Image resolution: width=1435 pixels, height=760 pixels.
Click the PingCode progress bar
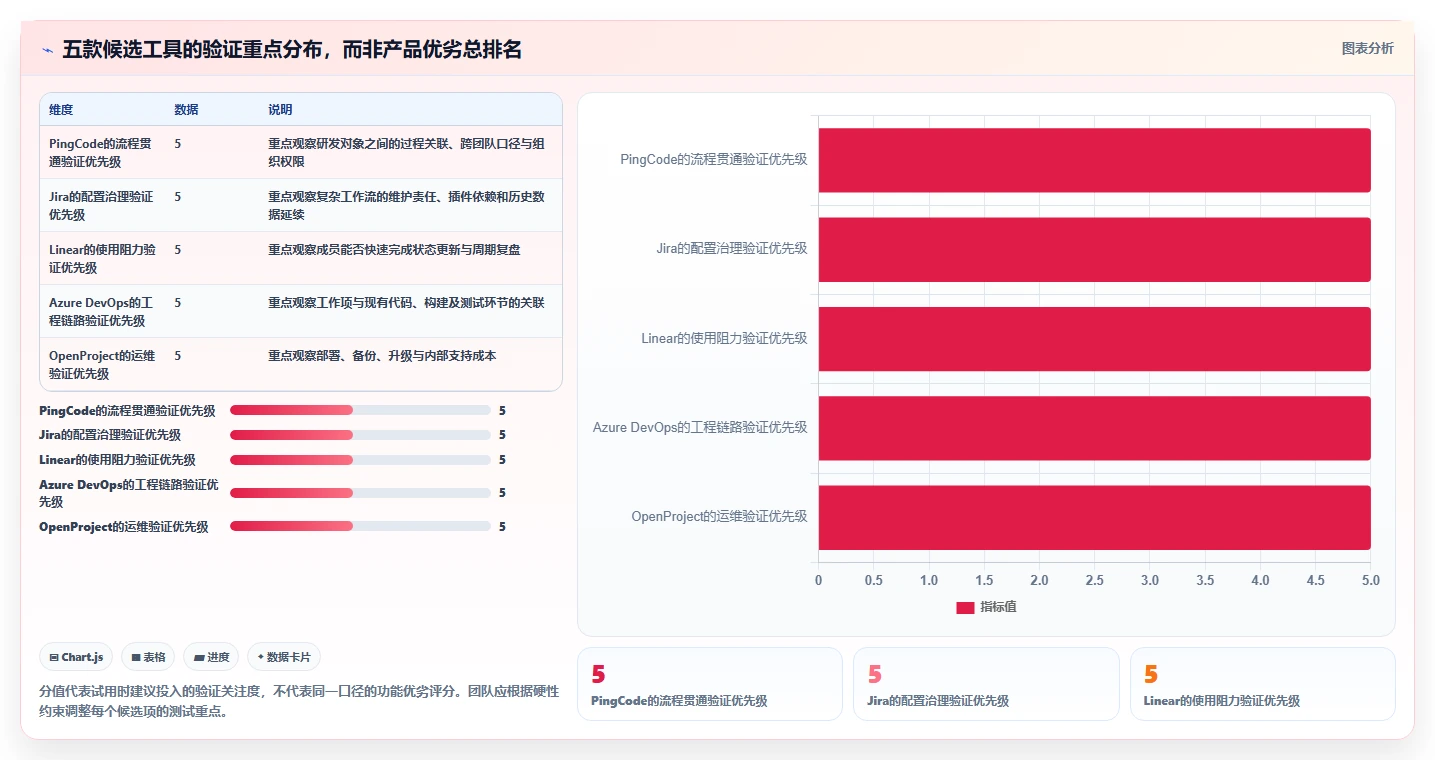(360, 410)
